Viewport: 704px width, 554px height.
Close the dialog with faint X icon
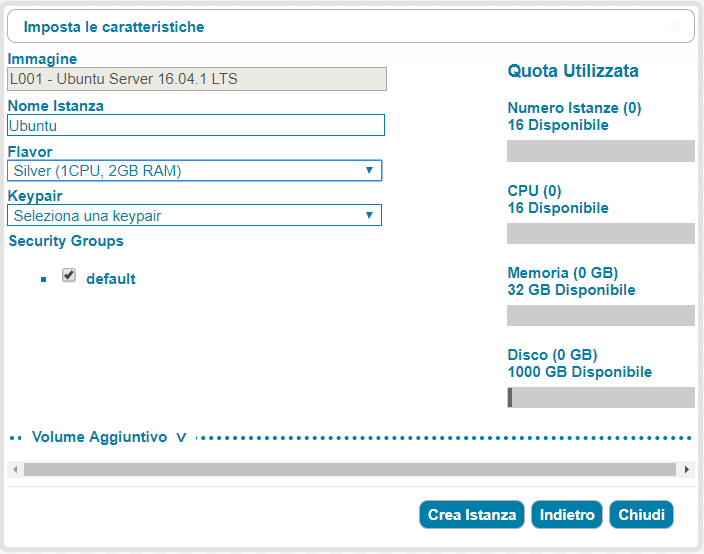[x=675, y=27]
